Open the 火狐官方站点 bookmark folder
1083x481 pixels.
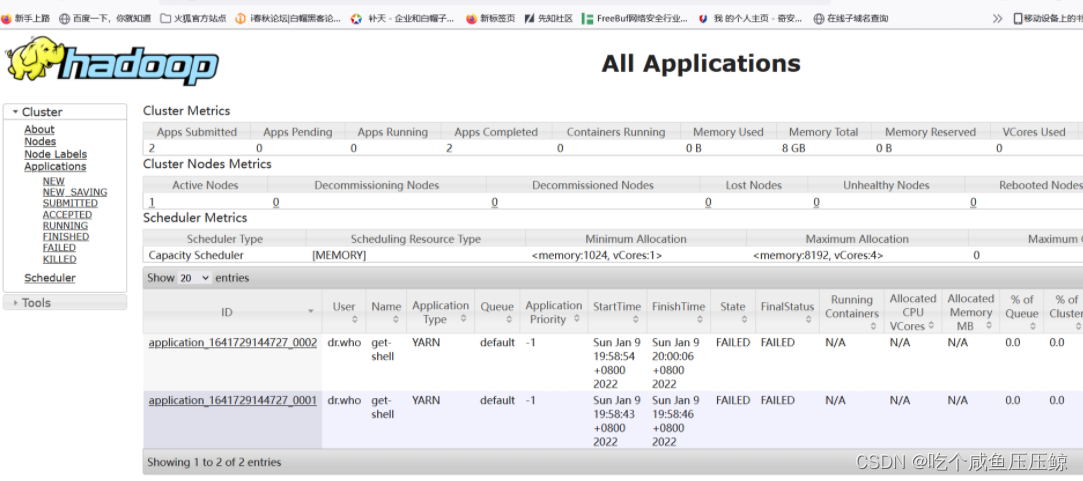pos(192,18)
